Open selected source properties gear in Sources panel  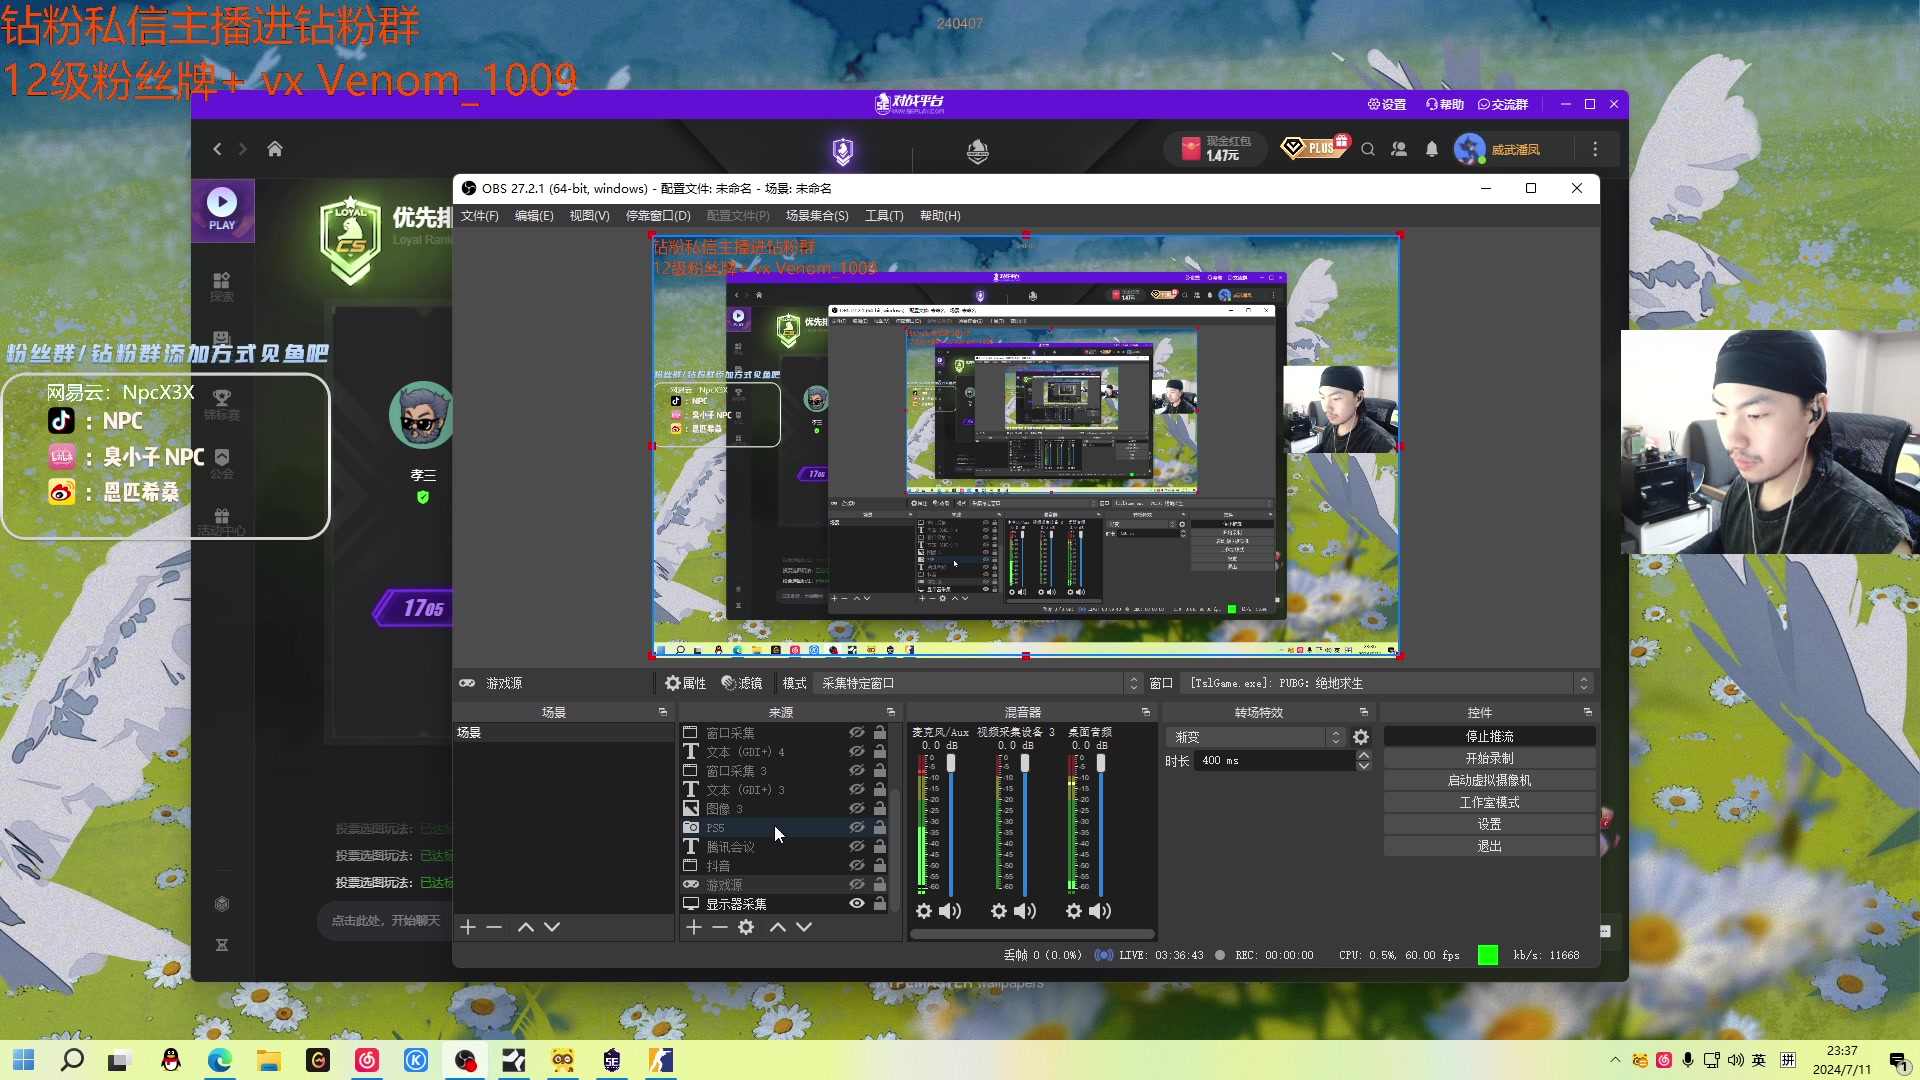point(746,927)
